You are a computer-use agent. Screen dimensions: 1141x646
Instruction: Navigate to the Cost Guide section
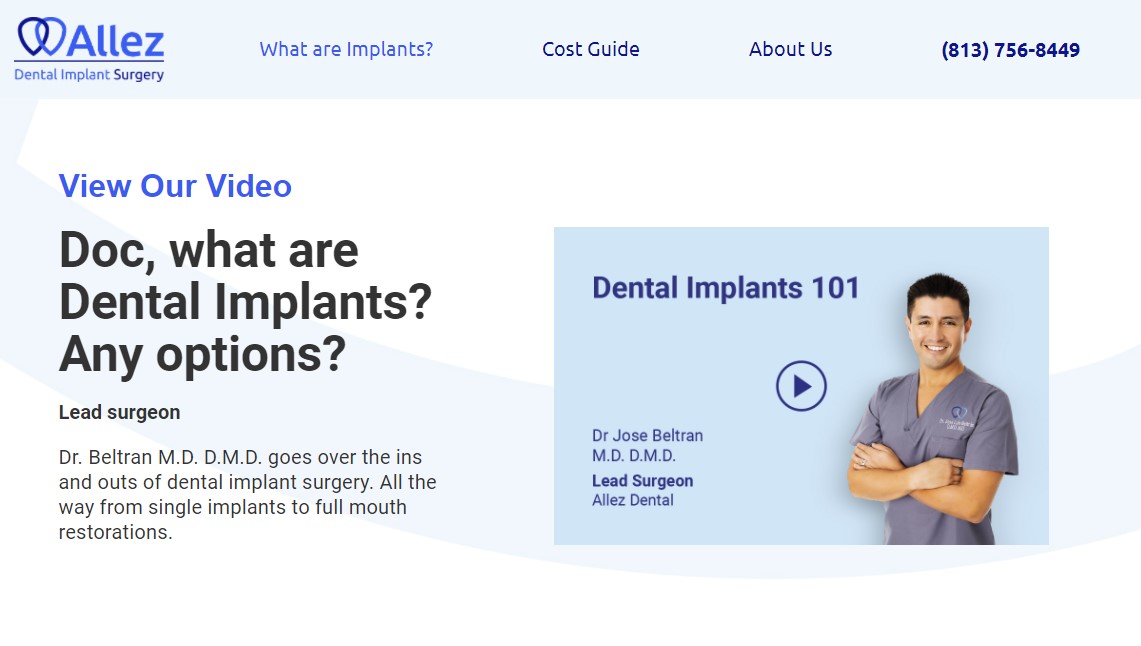coord(590,48)
